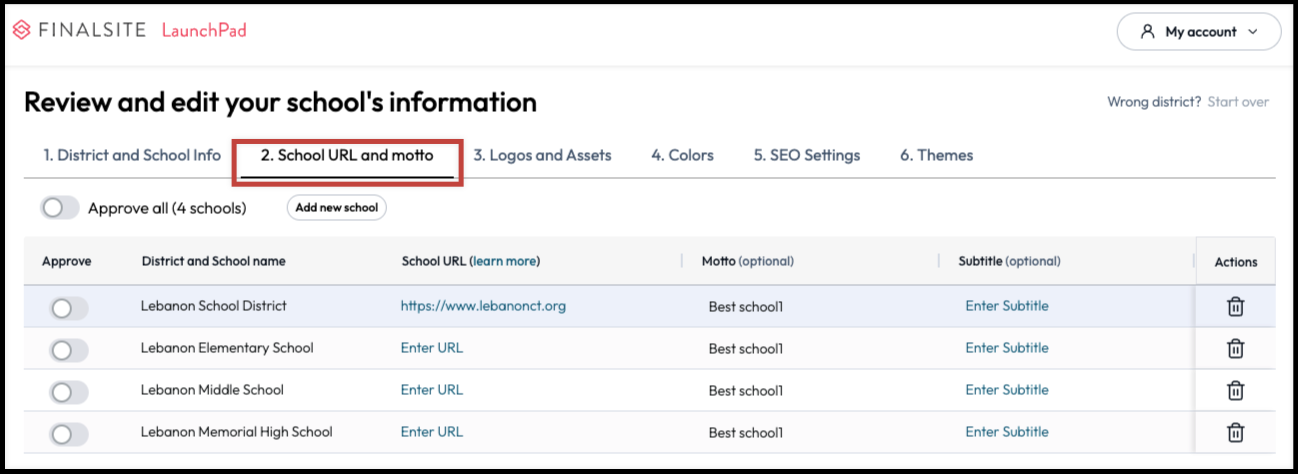Approve Lebanon School District toggle
The height and width of the screenshot is (474, 1298).
[69, 309]
